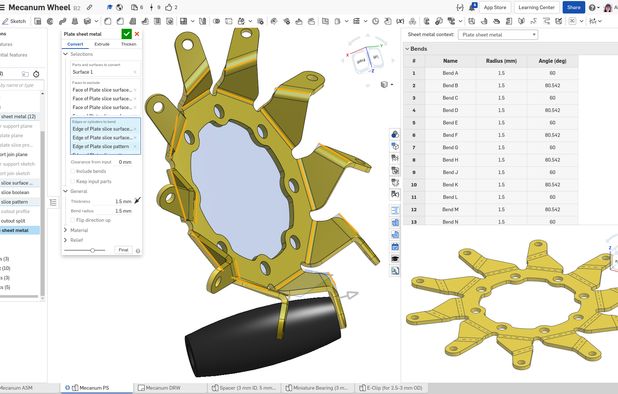Click the bottom icon in right side panel strip
Viewport: 618px width, 394px height.
pos(395,271)
